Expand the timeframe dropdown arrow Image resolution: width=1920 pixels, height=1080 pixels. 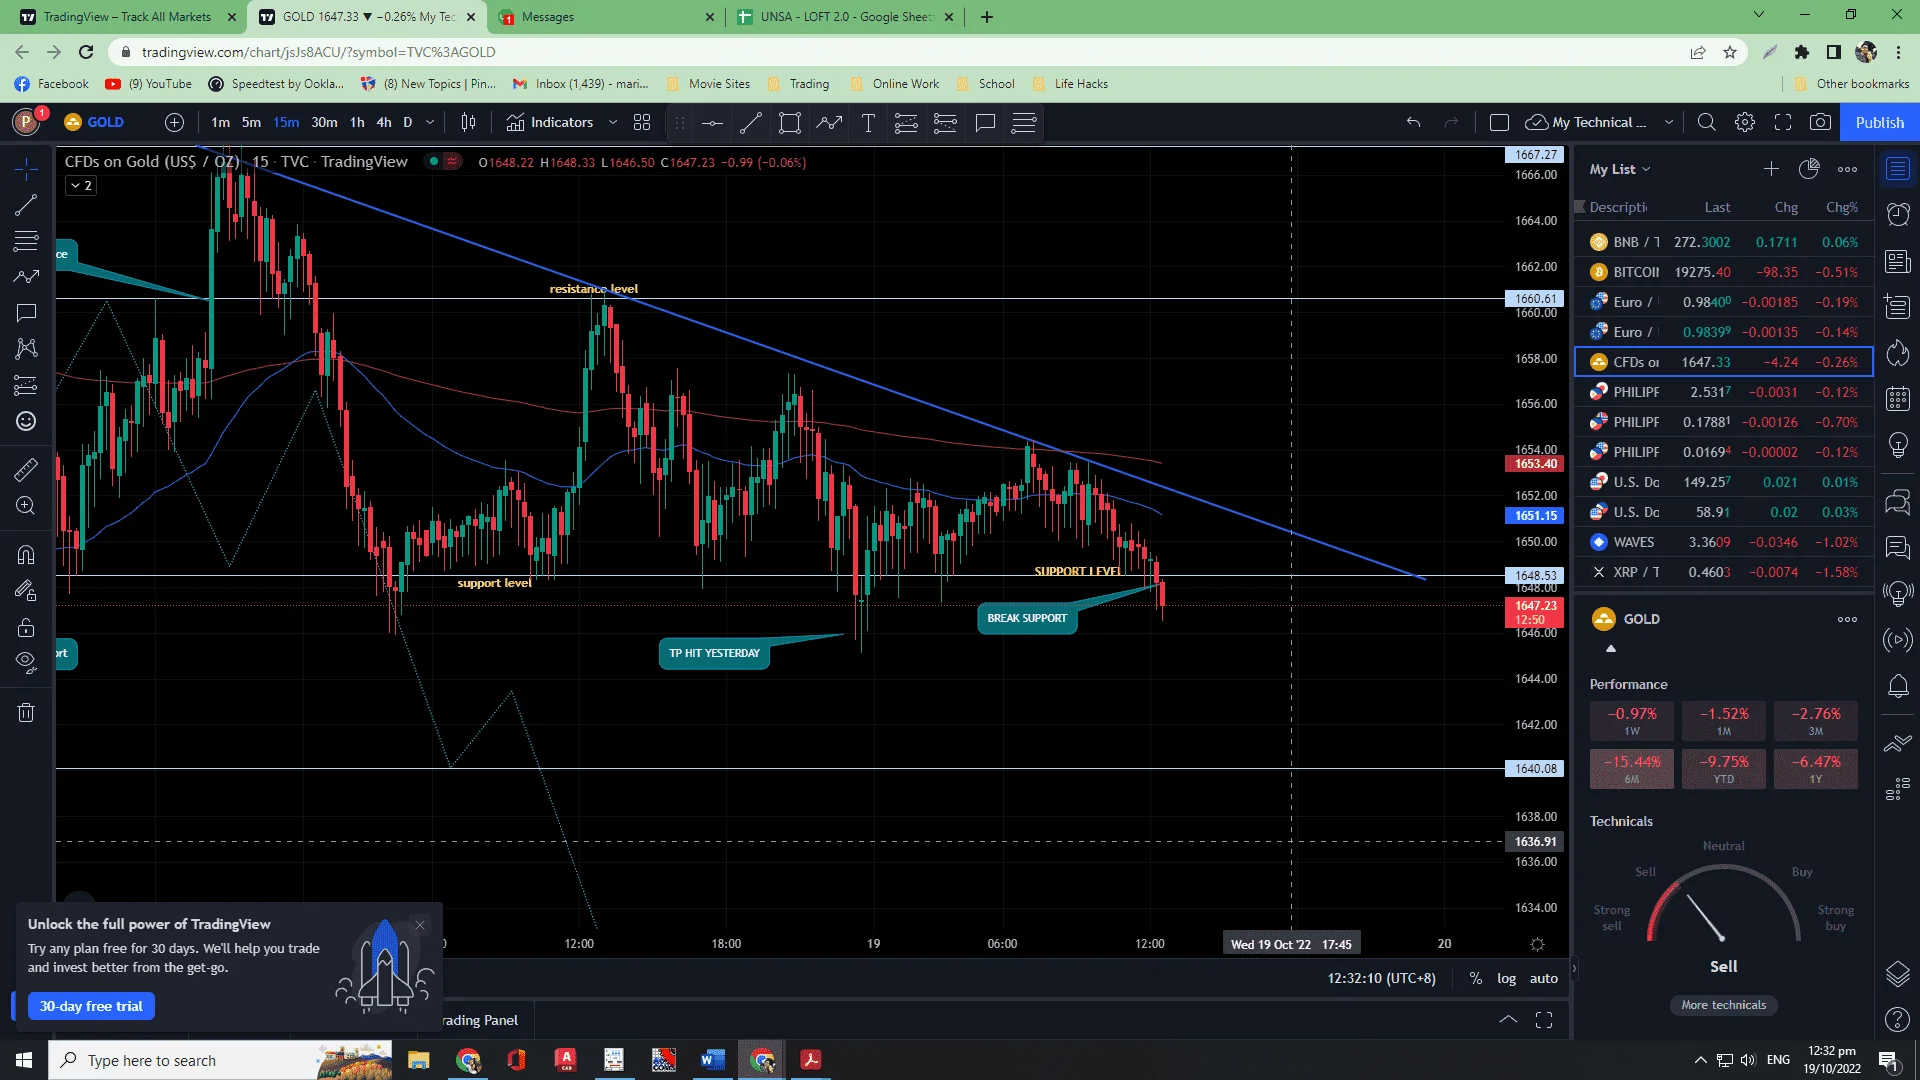[430, 122]
